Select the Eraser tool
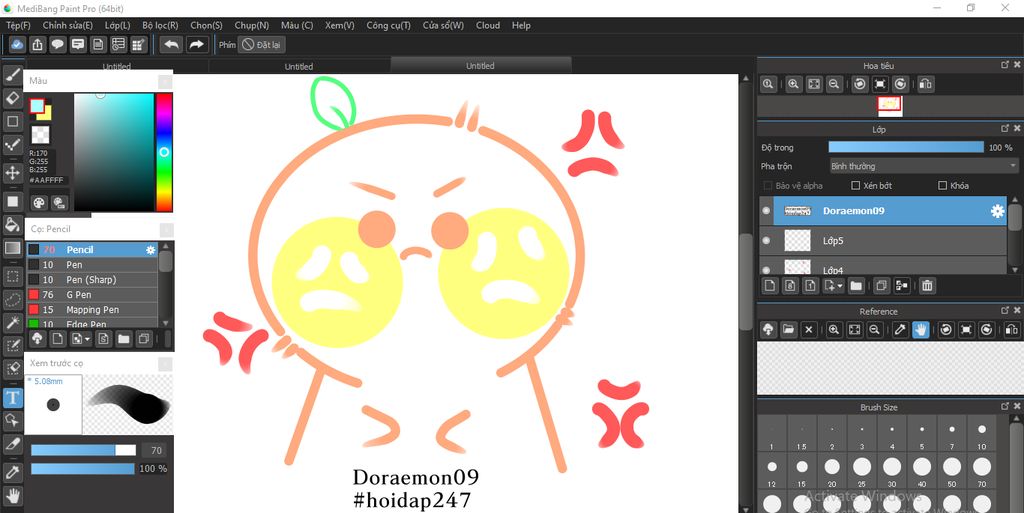 [x=12, y=98]
